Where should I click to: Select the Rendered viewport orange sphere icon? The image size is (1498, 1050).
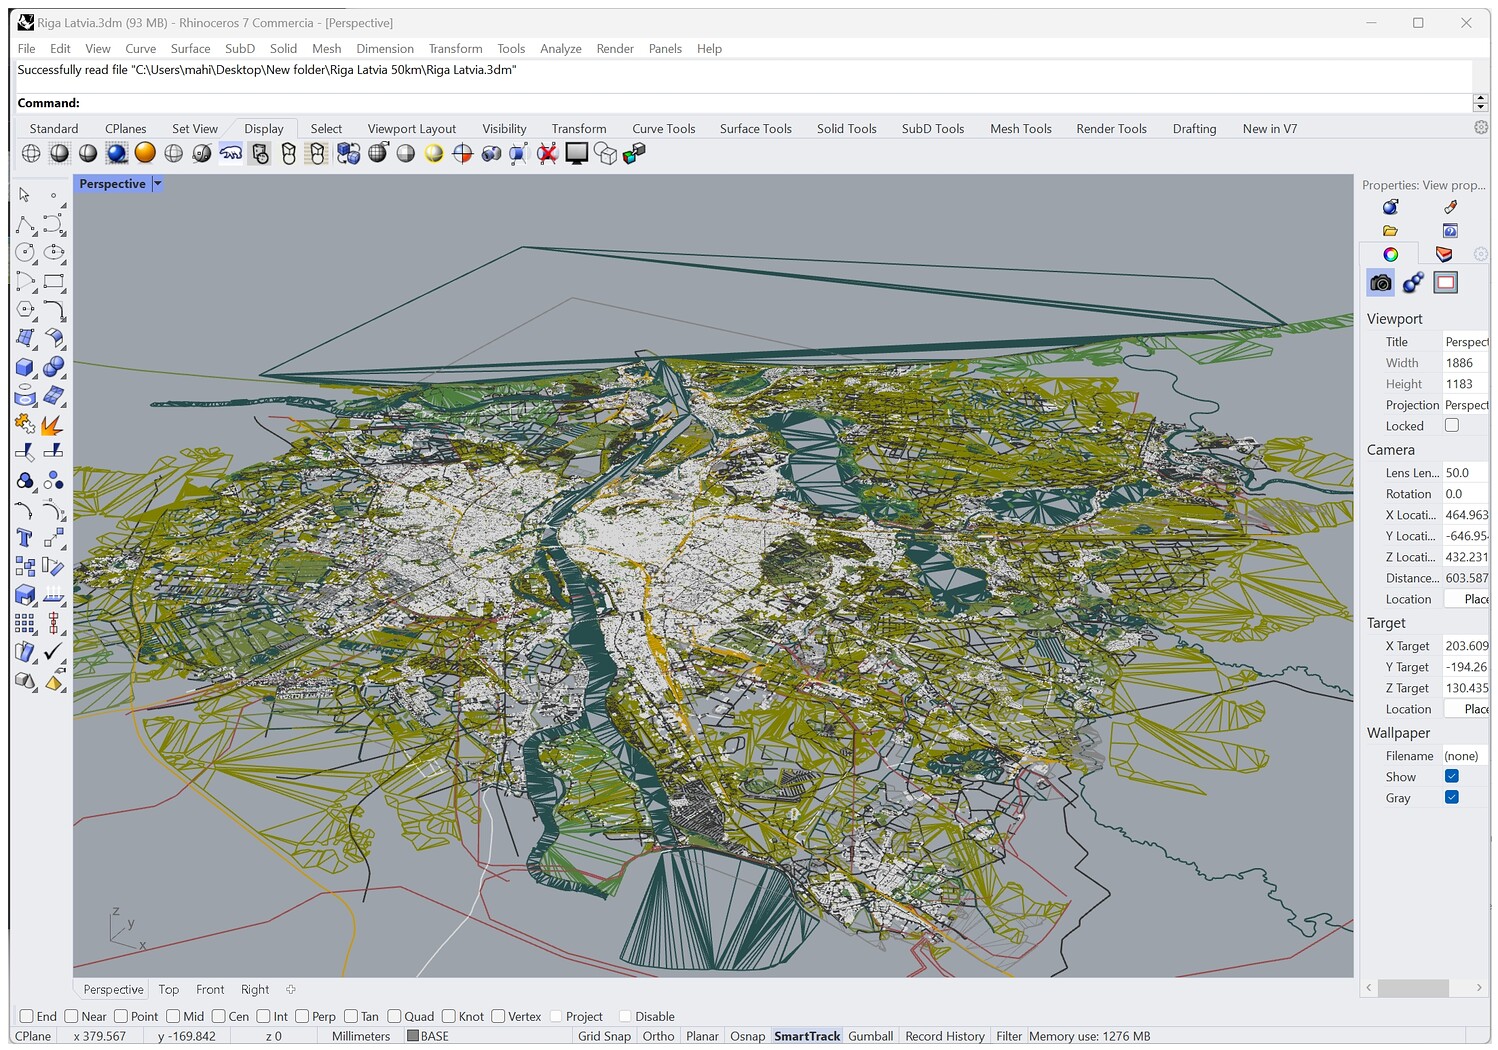click(x=145, y=153)
